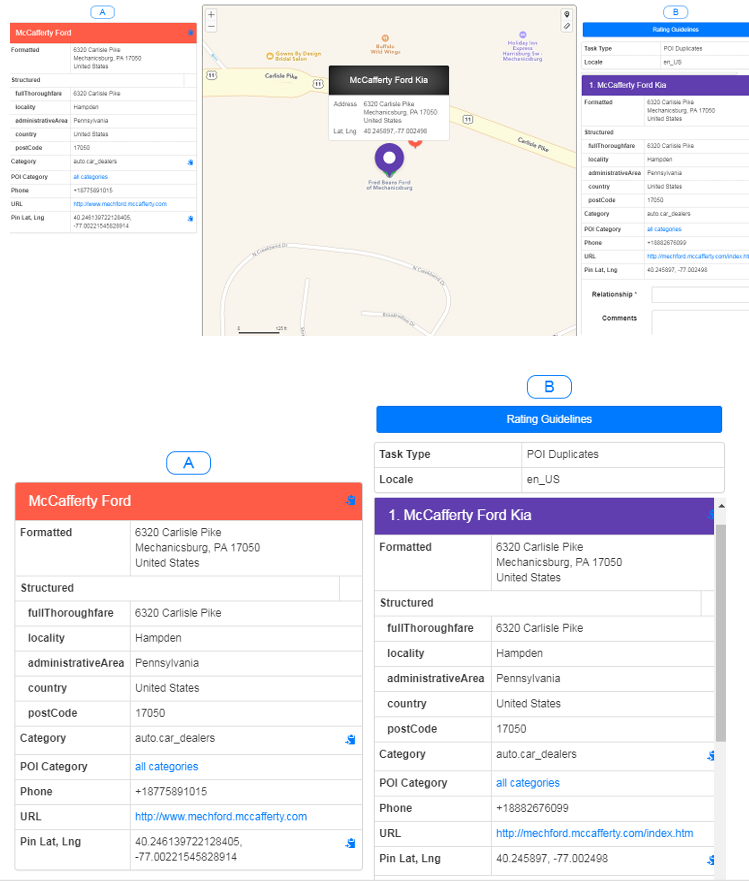Open Rating Guidelines in the small top panel
The height and width of the screenshot is (881, 749).
pos(666,30)
